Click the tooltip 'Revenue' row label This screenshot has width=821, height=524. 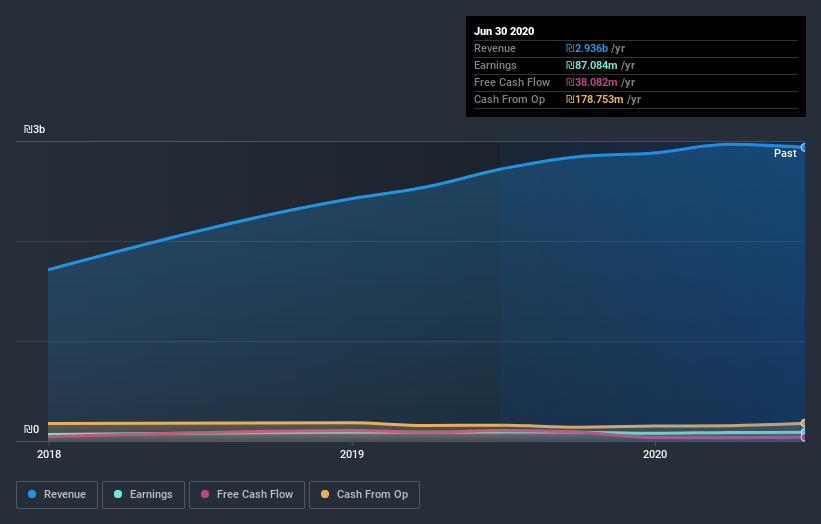tap(495, 48)
